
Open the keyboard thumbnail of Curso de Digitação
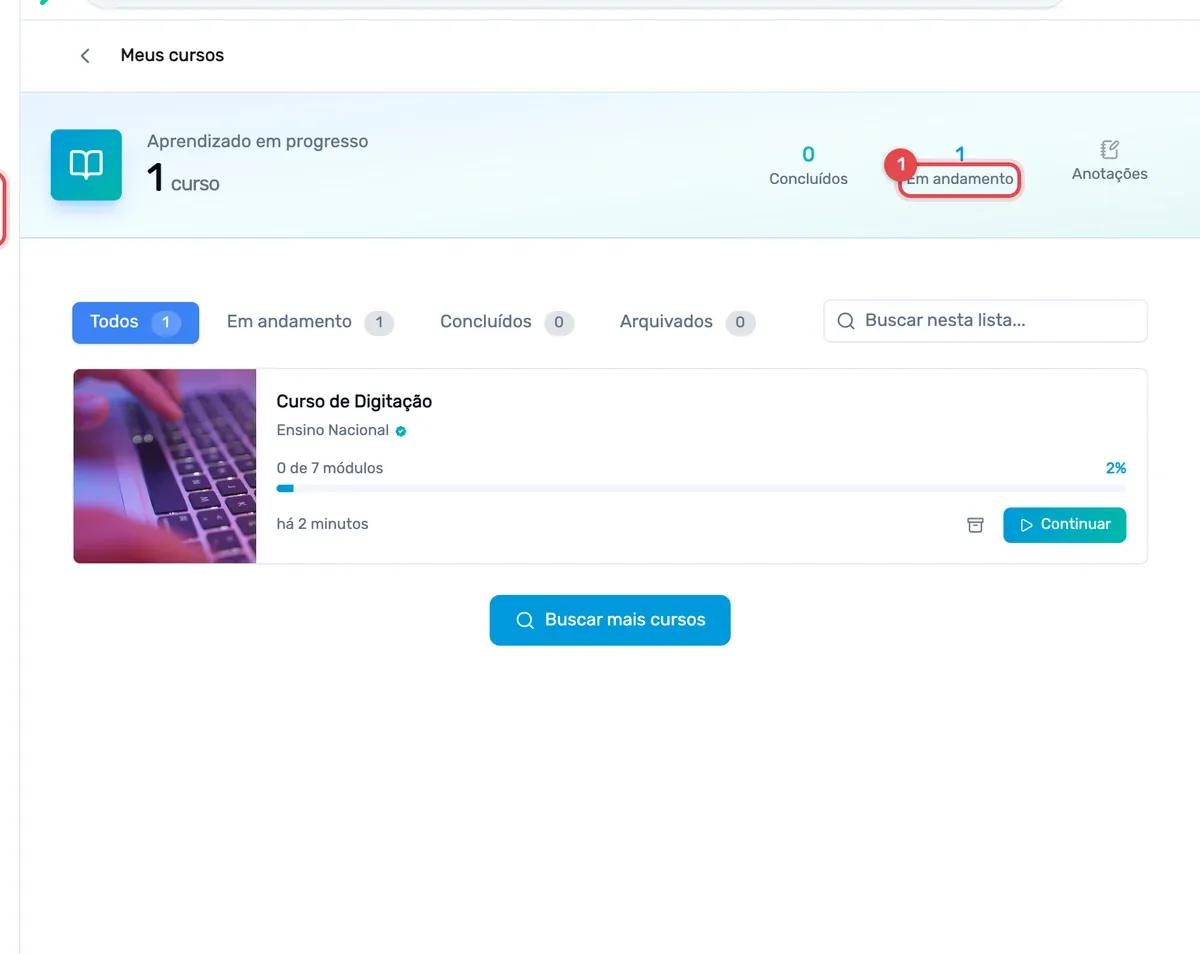(165, 466)
